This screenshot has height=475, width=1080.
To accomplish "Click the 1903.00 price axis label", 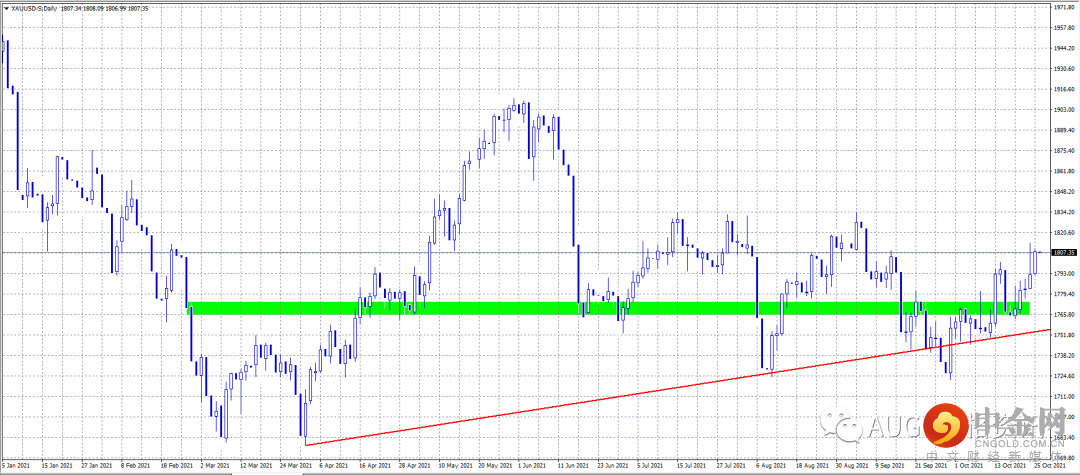I will tap(1064, 109).
